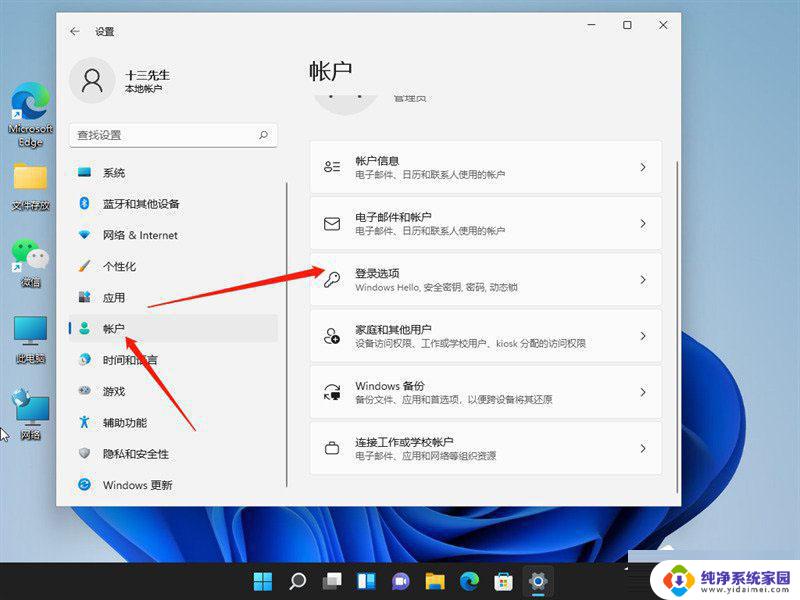
Task: Expand the 电子邮件和帐户 row chevron
Action: [643, 223]
